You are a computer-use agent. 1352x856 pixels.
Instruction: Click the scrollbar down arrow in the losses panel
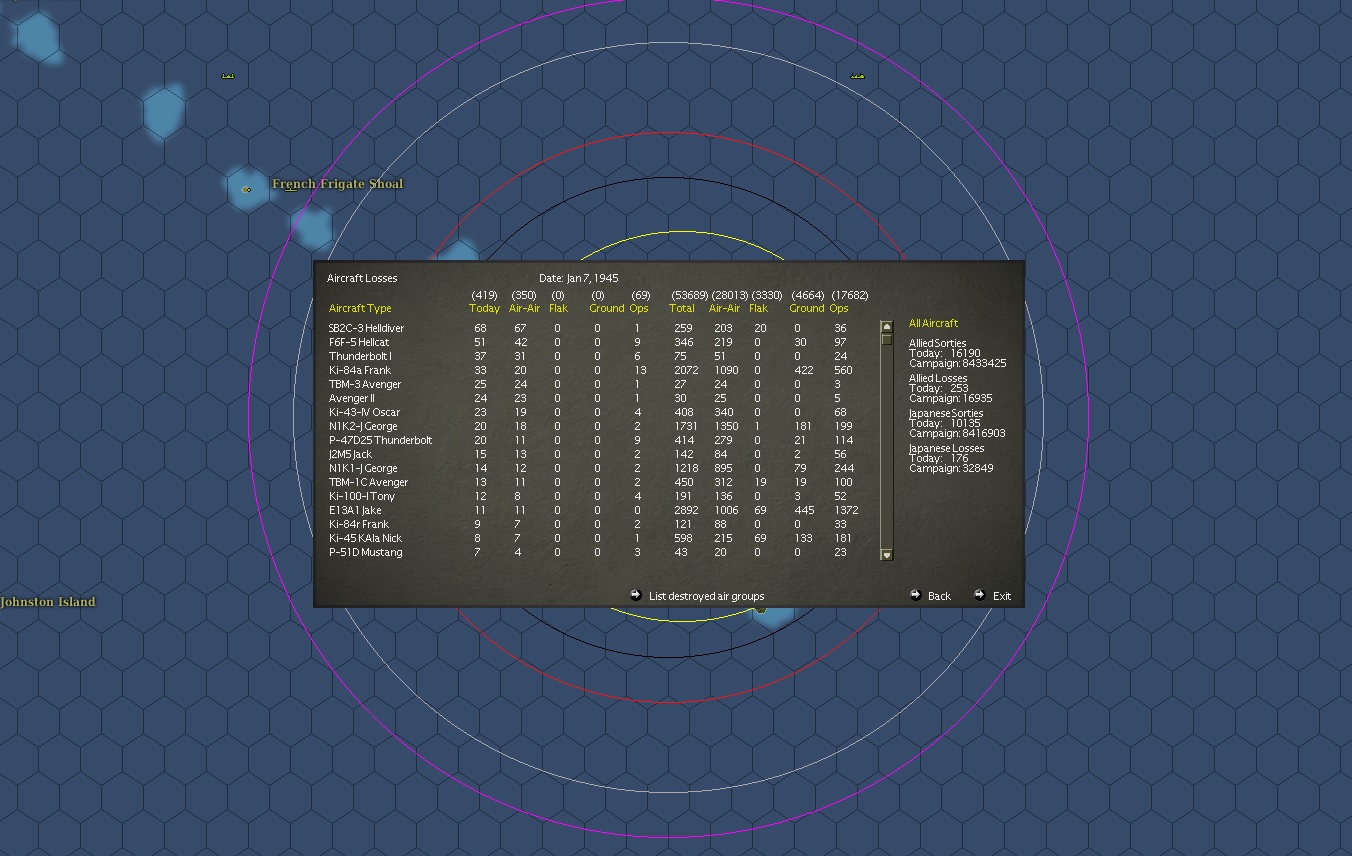[885, 554]
